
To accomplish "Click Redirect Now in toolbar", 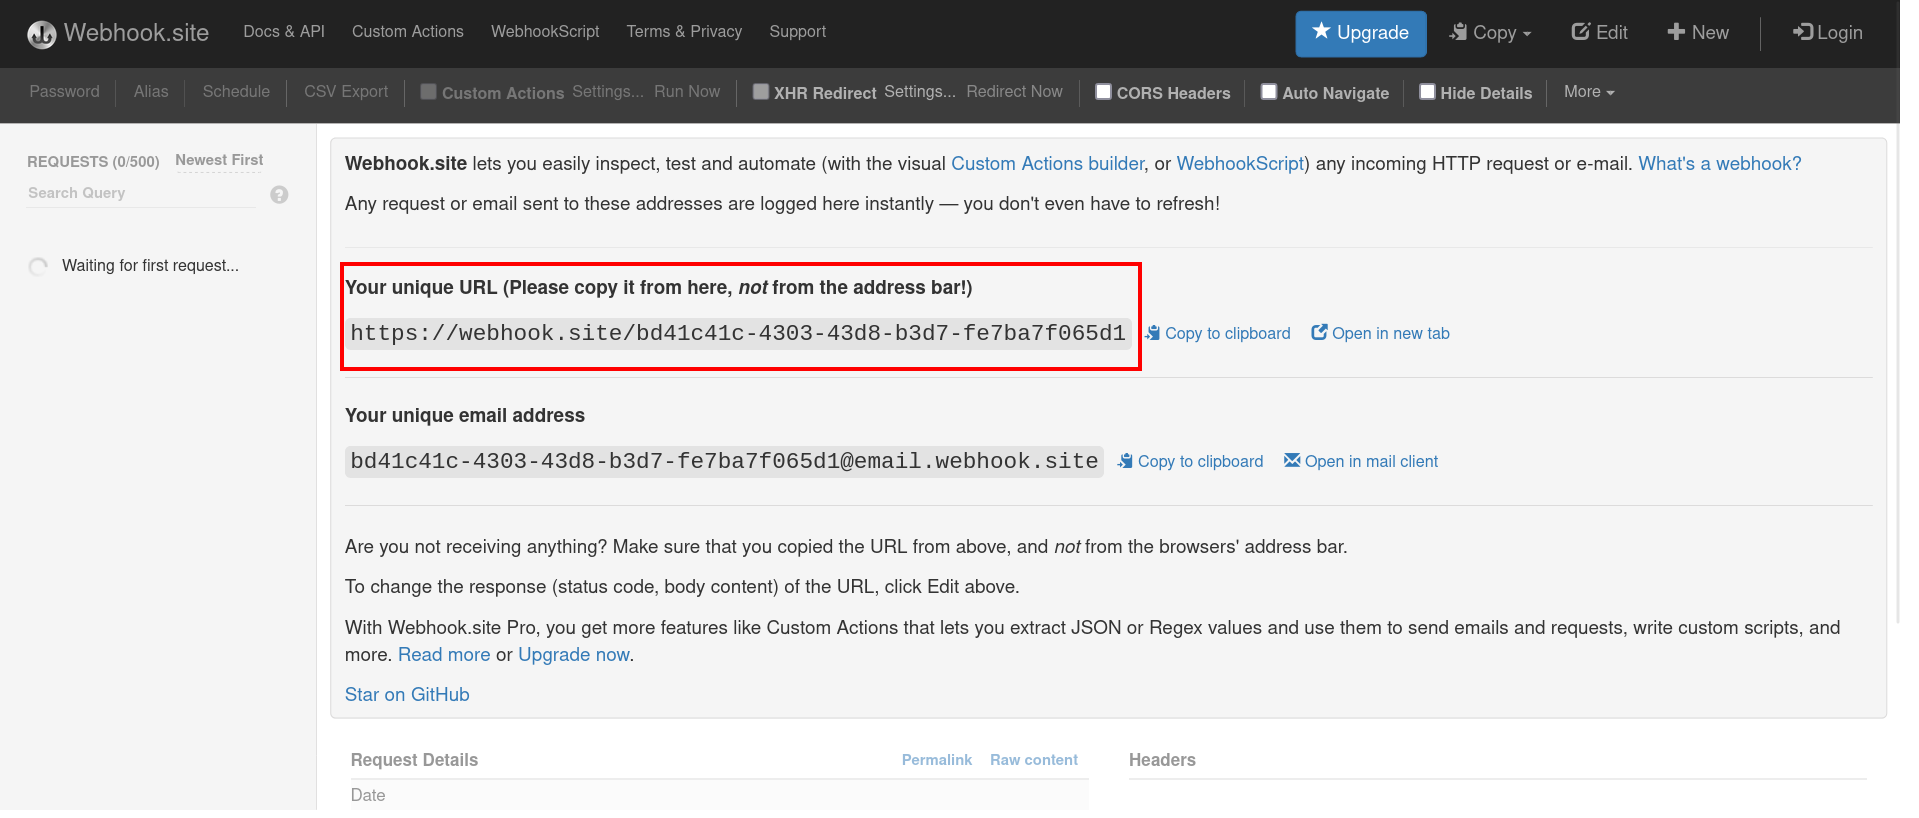I will click(x=1014, y=92).
